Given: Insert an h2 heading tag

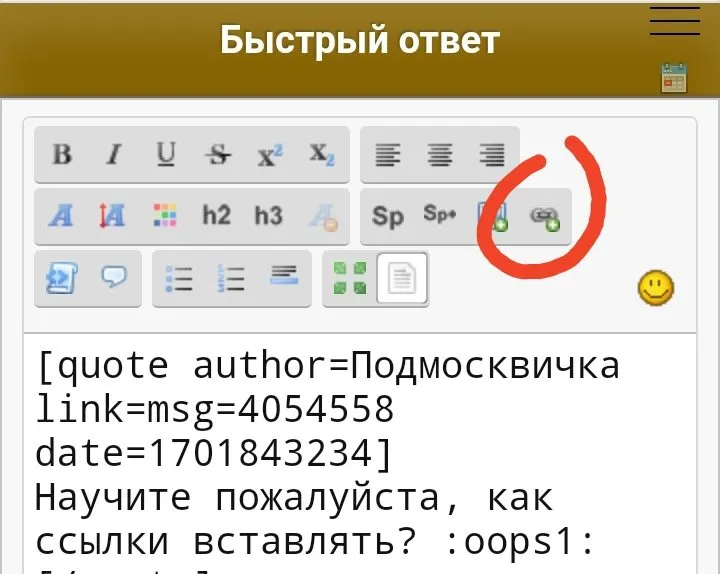Looking at the screenshot, I should 217,215.
